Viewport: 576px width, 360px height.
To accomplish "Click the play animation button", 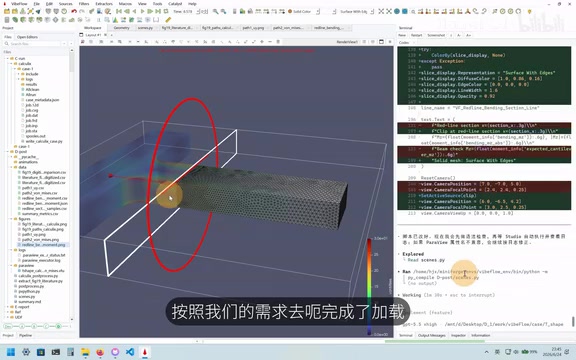I will pyautogui.click(x=142, y=11).
